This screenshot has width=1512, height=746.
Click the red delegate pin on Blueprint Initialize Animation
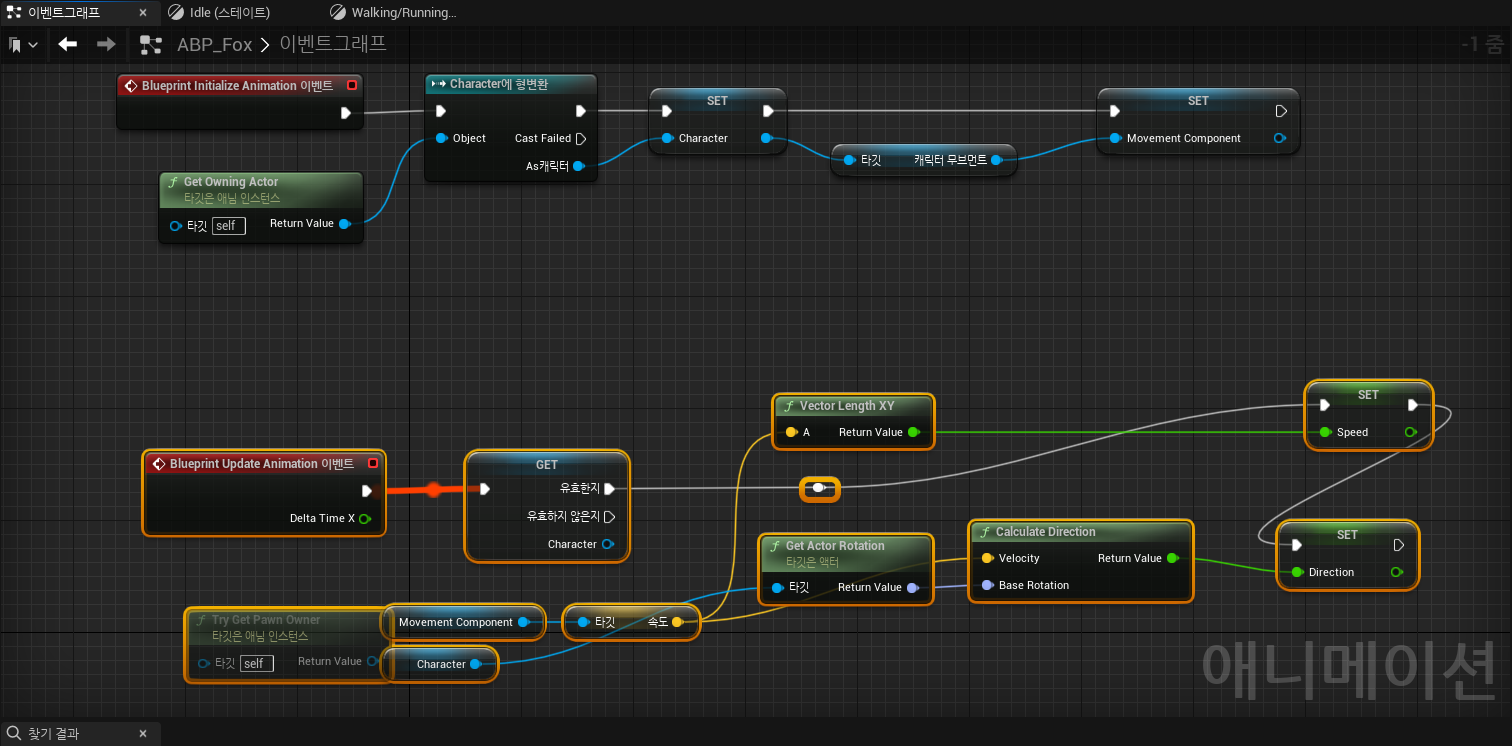(x=352, y=85)
